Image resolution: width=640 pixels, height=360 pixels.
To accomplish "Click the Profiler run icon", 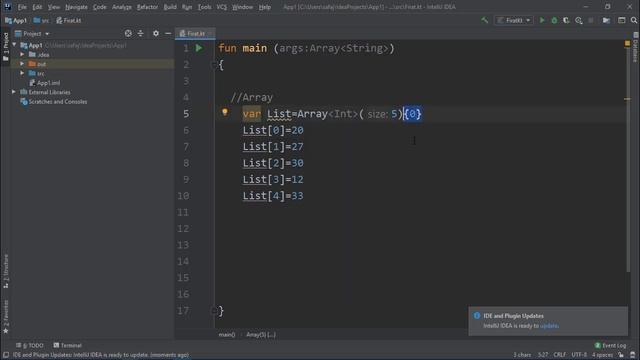I will tap(578, 20).
